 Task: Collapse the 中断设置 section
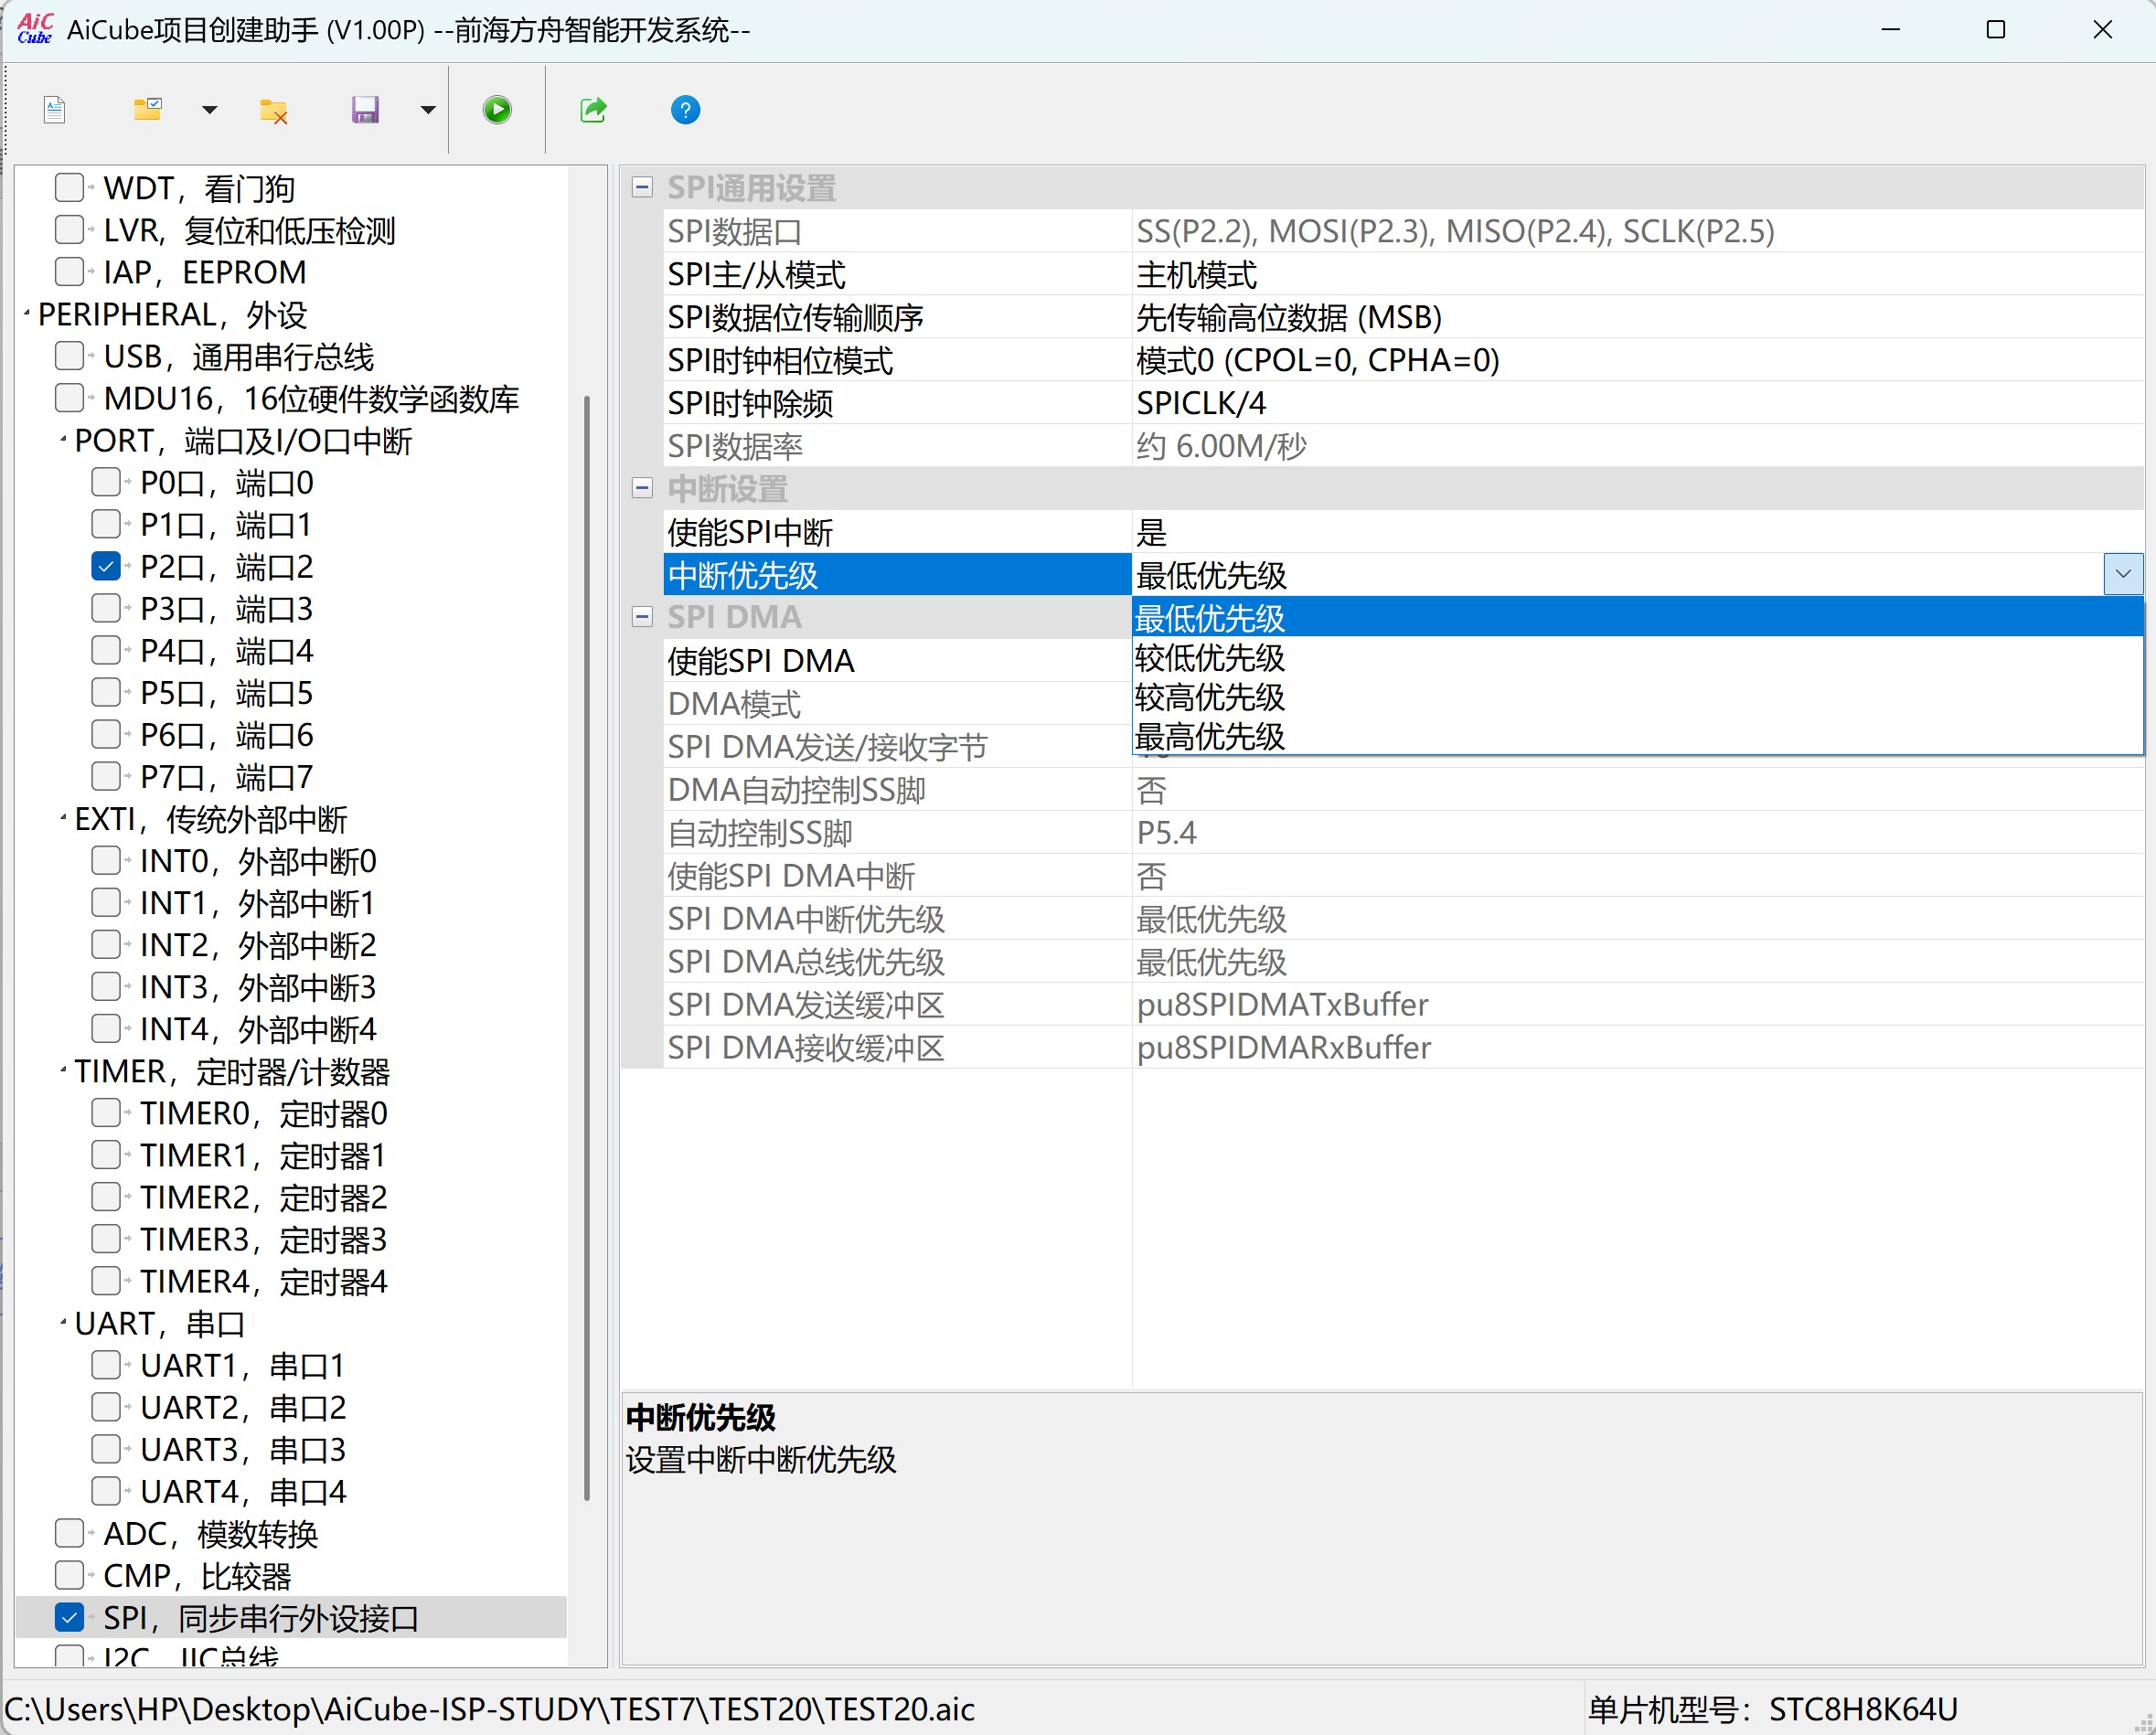642,488
